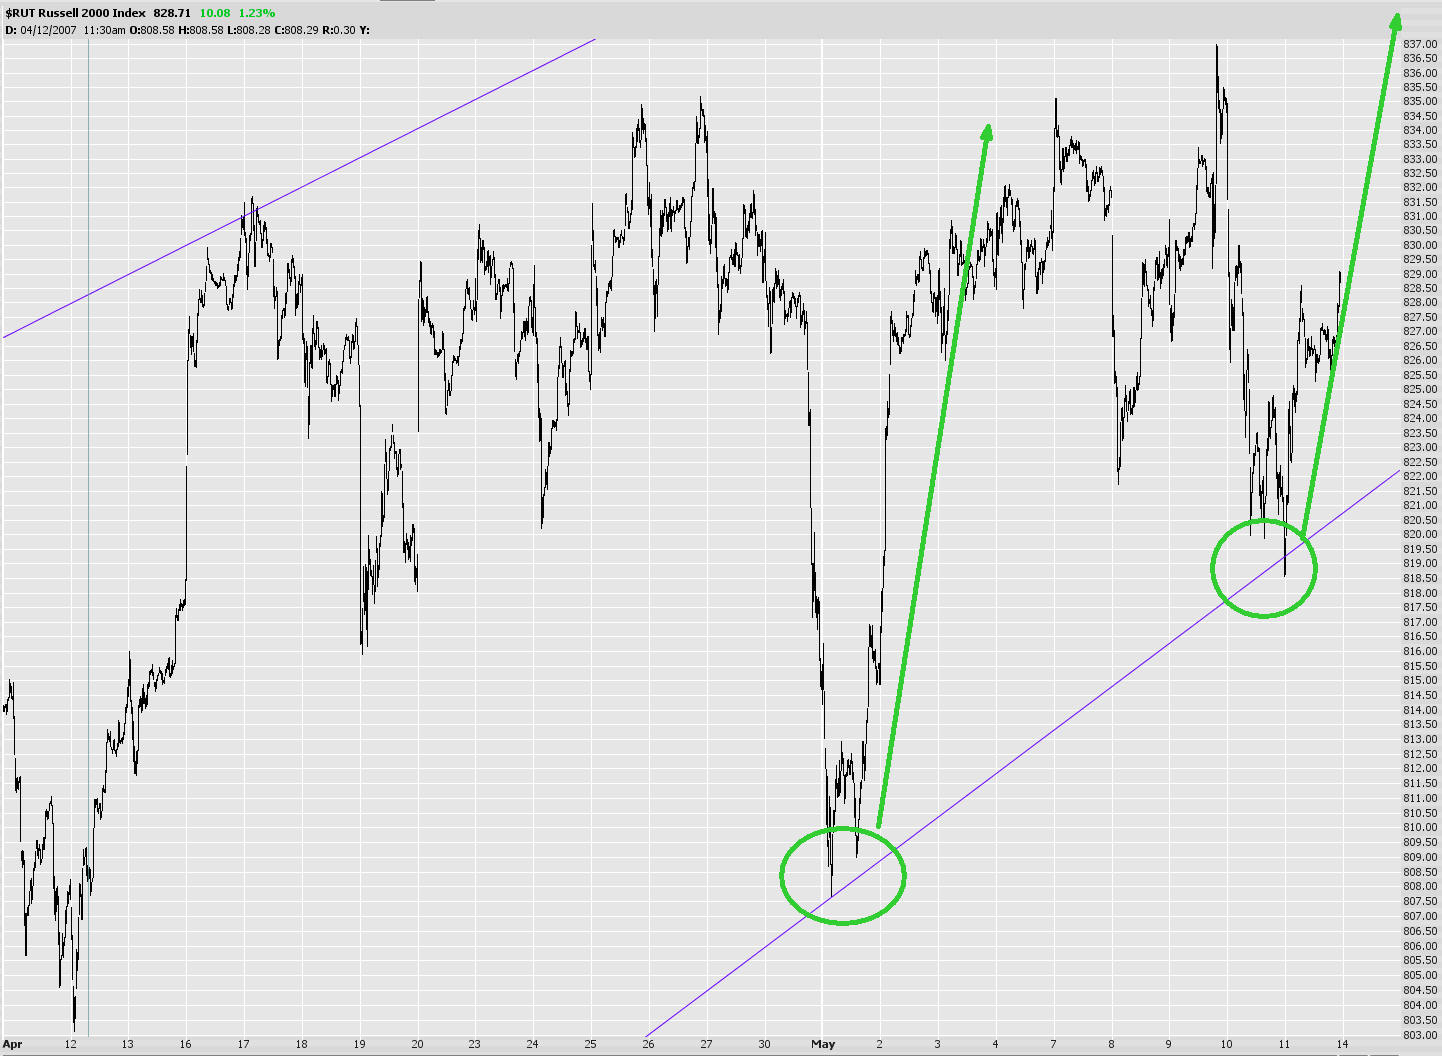Click price axis label 815.00

click(1420, 681)
